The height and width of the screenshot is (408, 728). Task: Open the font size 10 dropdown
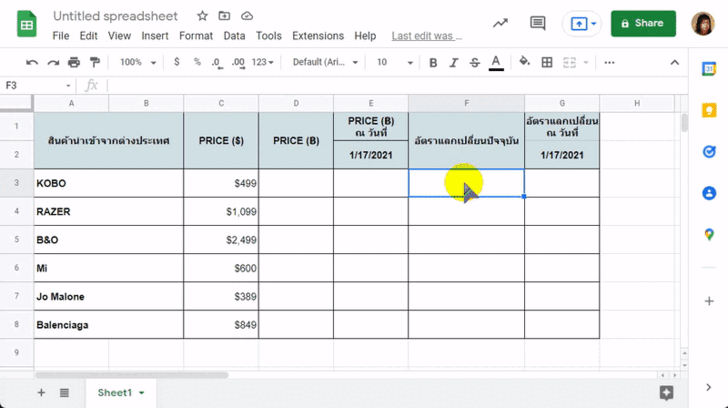394,62
